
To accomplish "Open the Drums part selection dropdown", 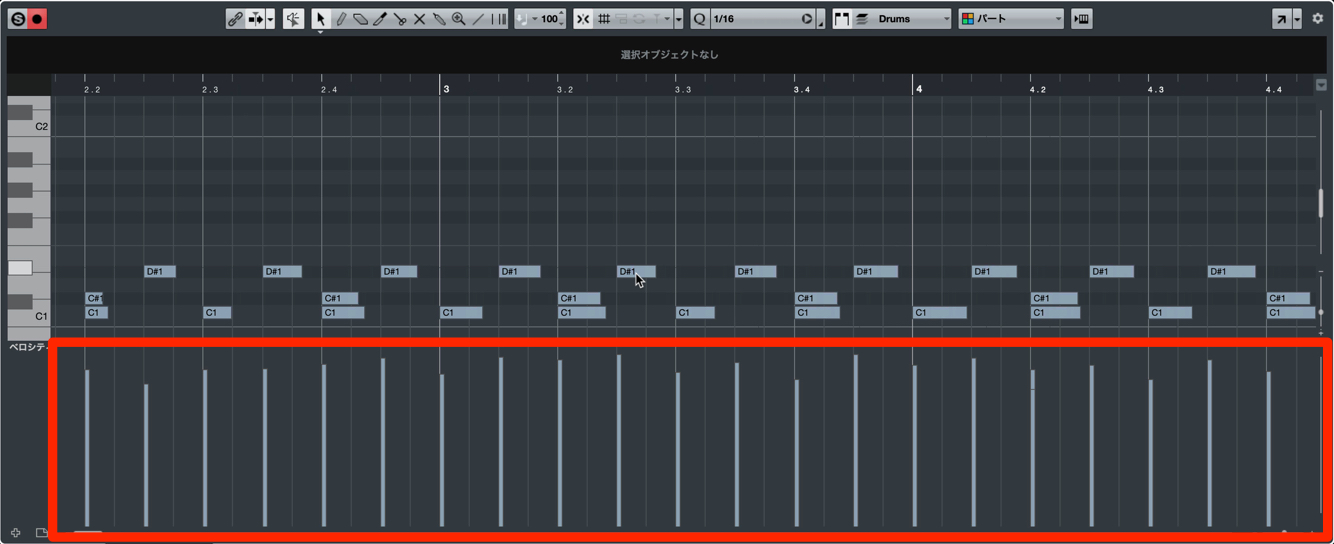I will coord(911,19).
